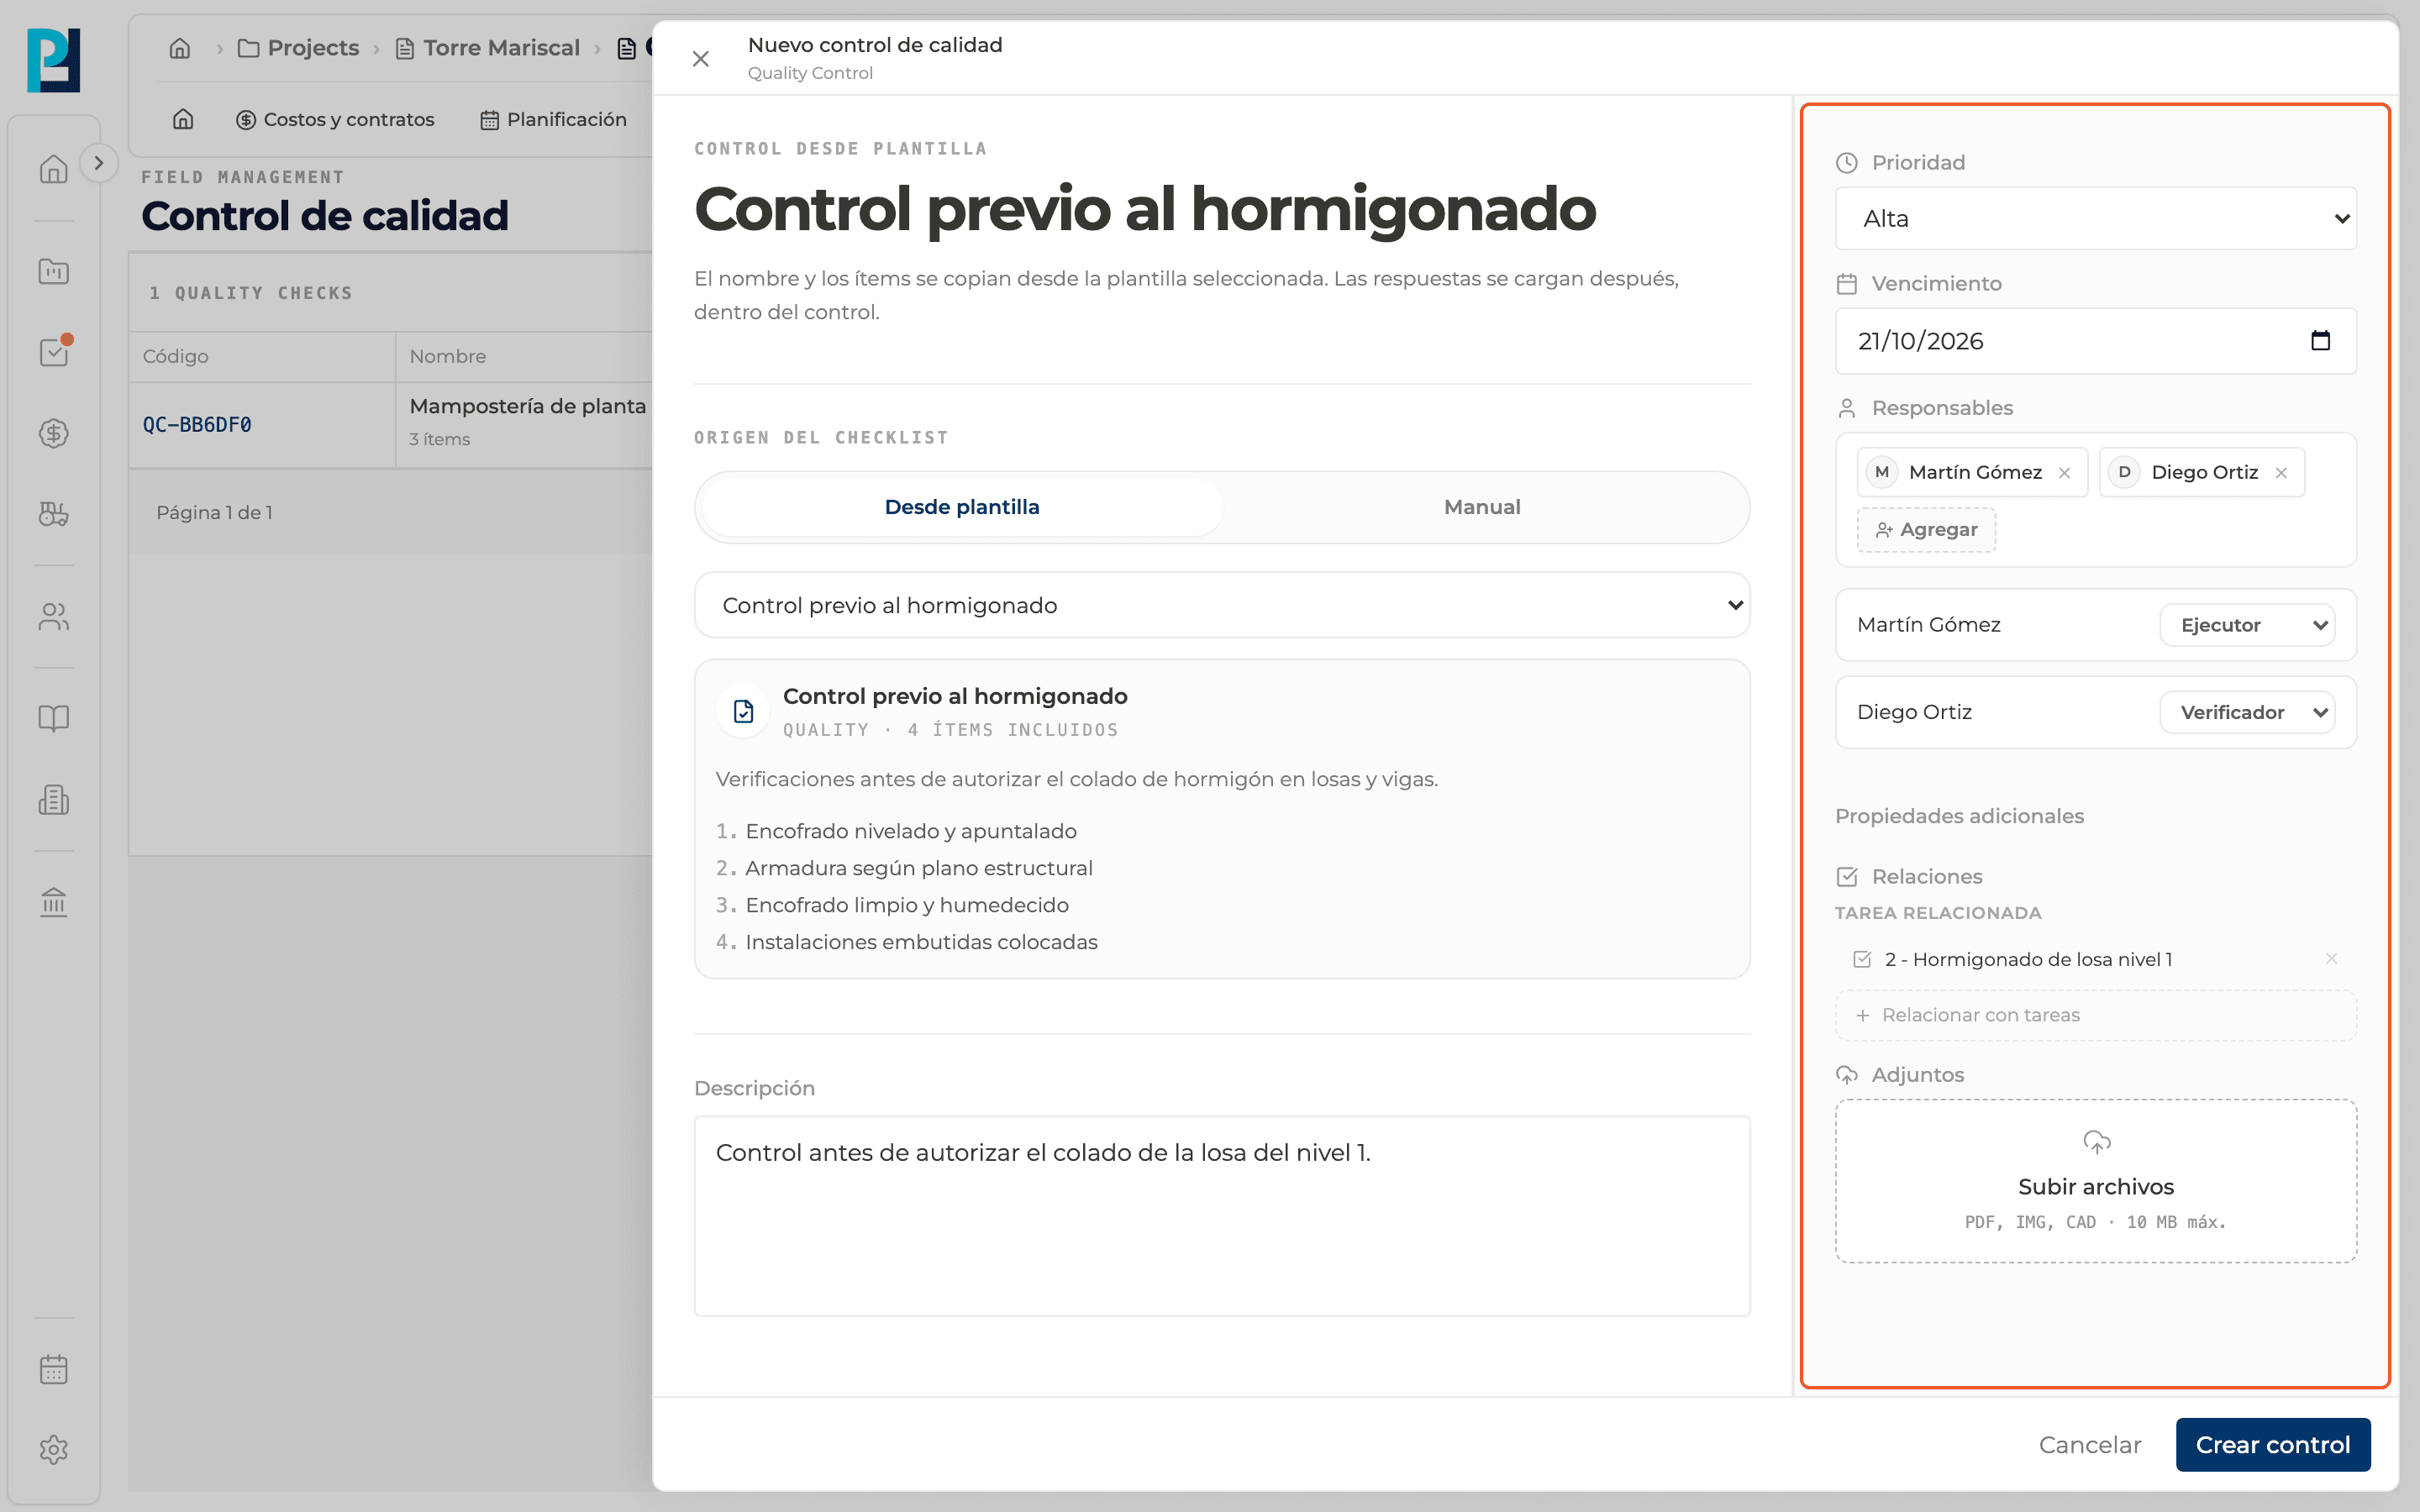Open the equipment machinery icon in sidebar
The width and height of the screenshot is (2420, 1512).
tap(54, 514)
